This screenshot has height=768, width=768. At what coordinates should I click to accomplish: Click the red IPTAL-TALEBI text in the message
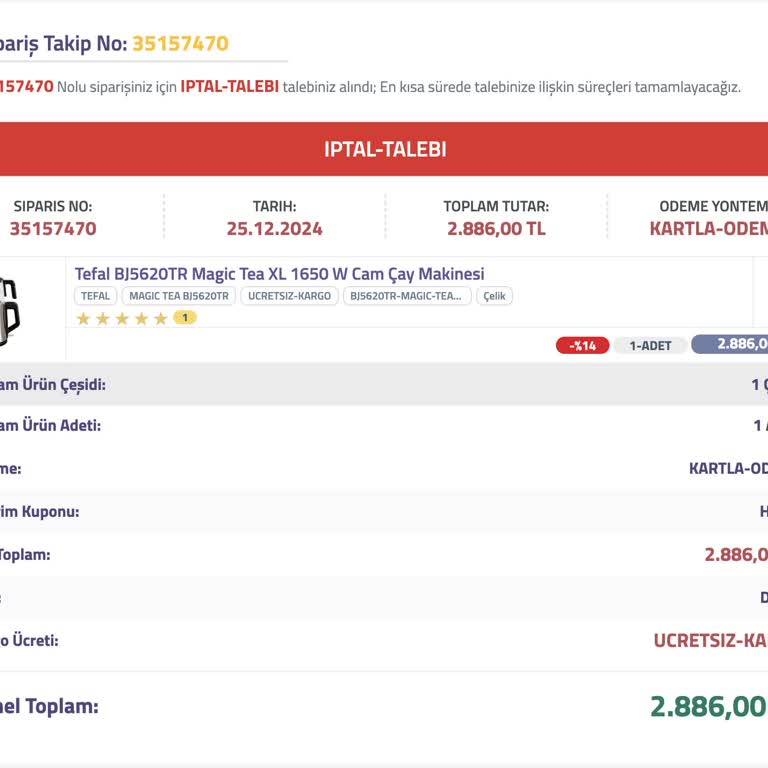229,87
